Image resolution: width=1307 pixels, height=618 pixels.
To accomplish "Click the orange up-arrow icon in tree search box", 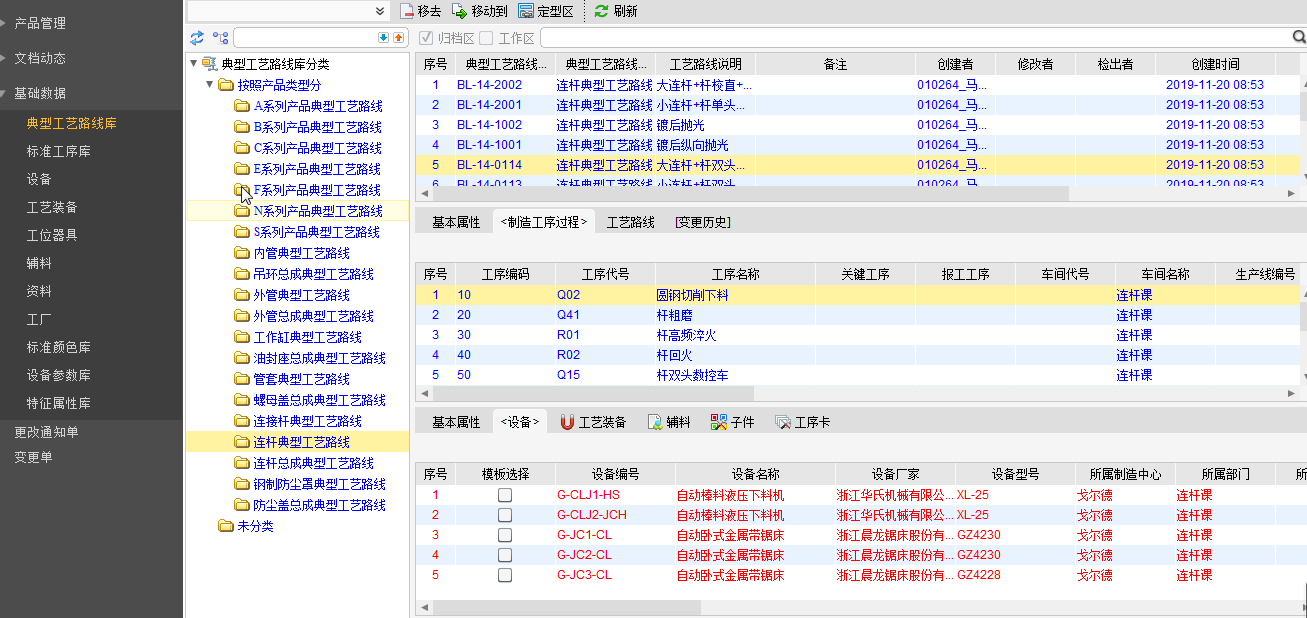I will click(x=398, y=38).
